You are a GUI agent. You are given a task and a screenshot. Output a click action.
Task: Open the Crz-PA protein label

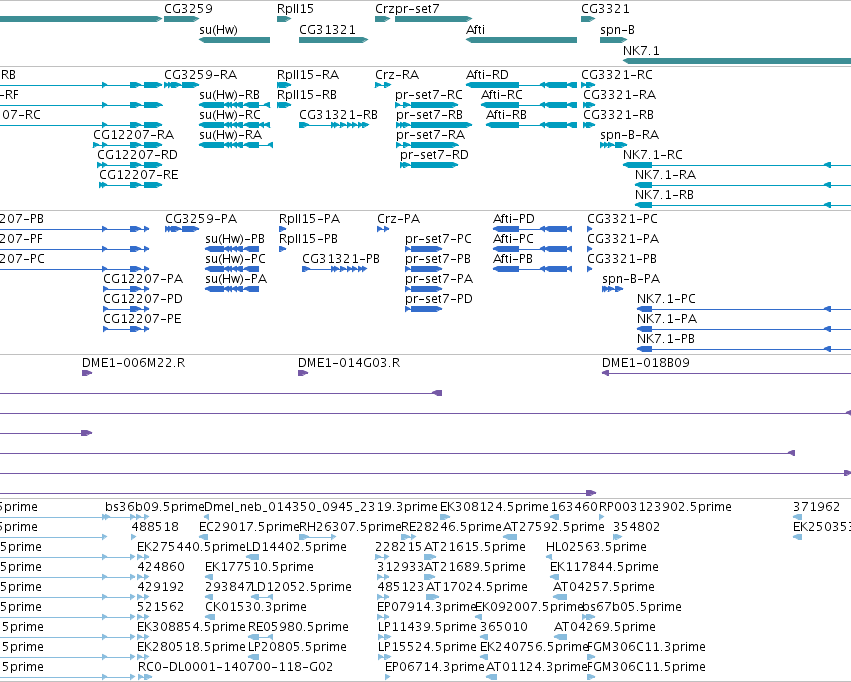tap(398, 219)
